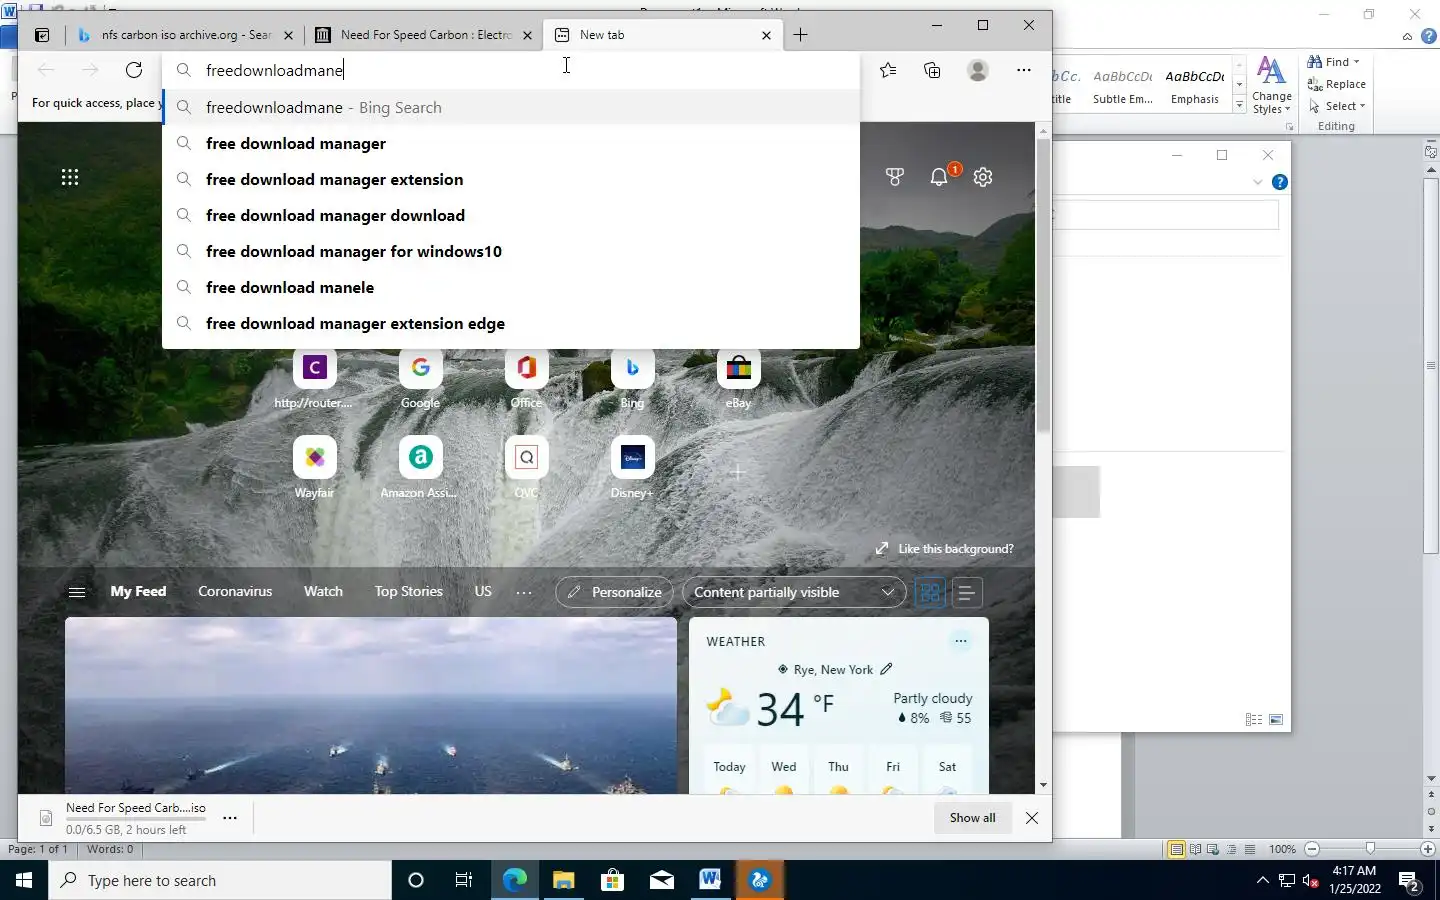
Task: Click Like this background link
Action: click(944, 549)
